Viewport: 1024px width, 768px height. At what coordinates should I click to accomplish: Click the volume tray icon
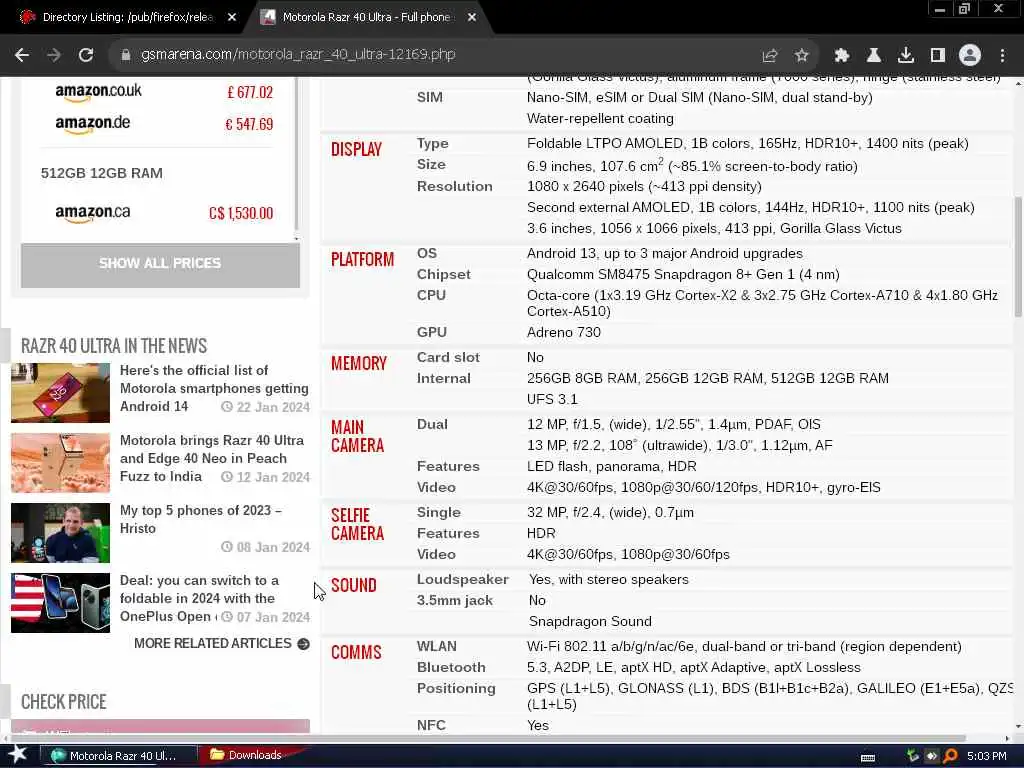(x=931, y=756)
